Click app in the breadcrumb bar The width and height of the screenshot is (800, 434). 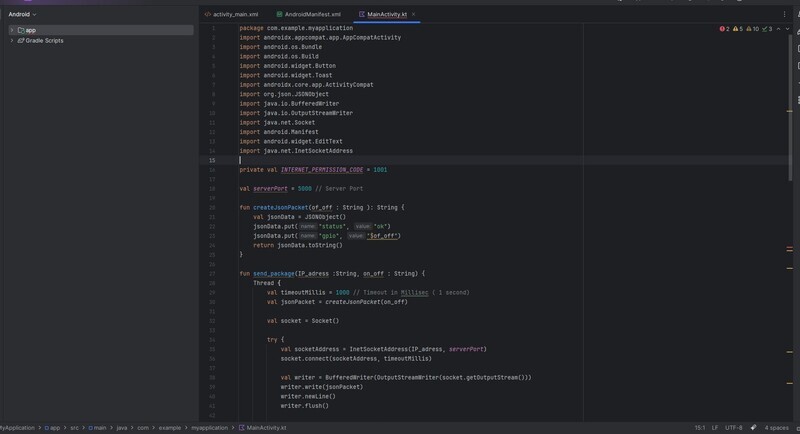52,428
